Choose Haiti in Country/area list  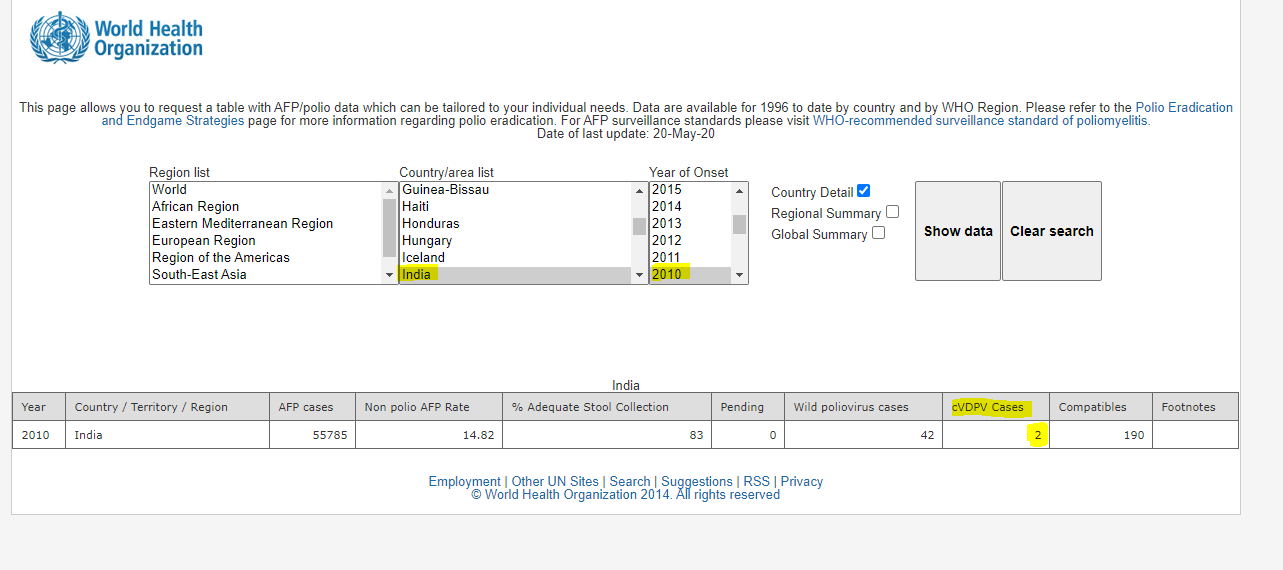point(516,207)
